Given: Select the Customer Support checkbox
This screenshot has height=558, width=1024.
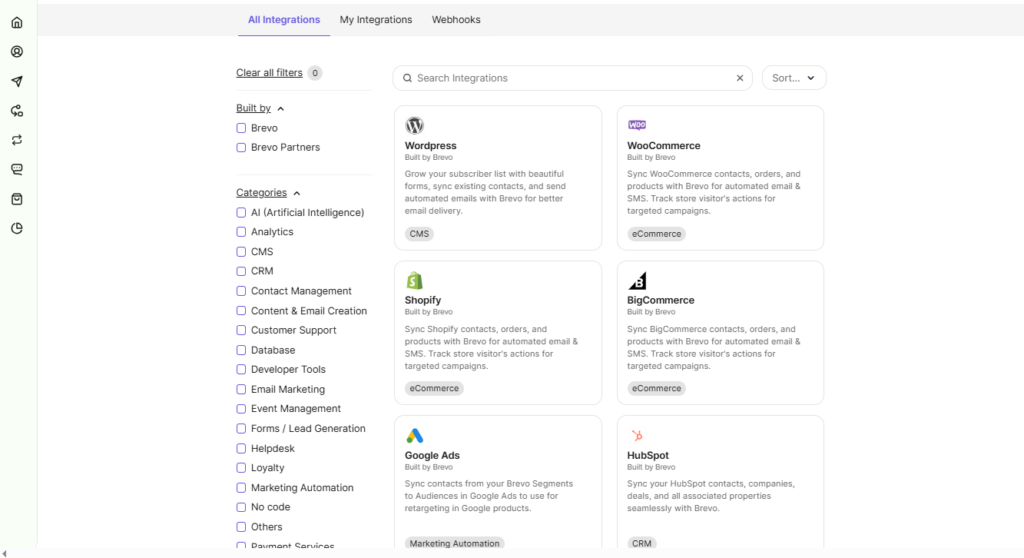Looking at the screenshot, I should [241, 330].
